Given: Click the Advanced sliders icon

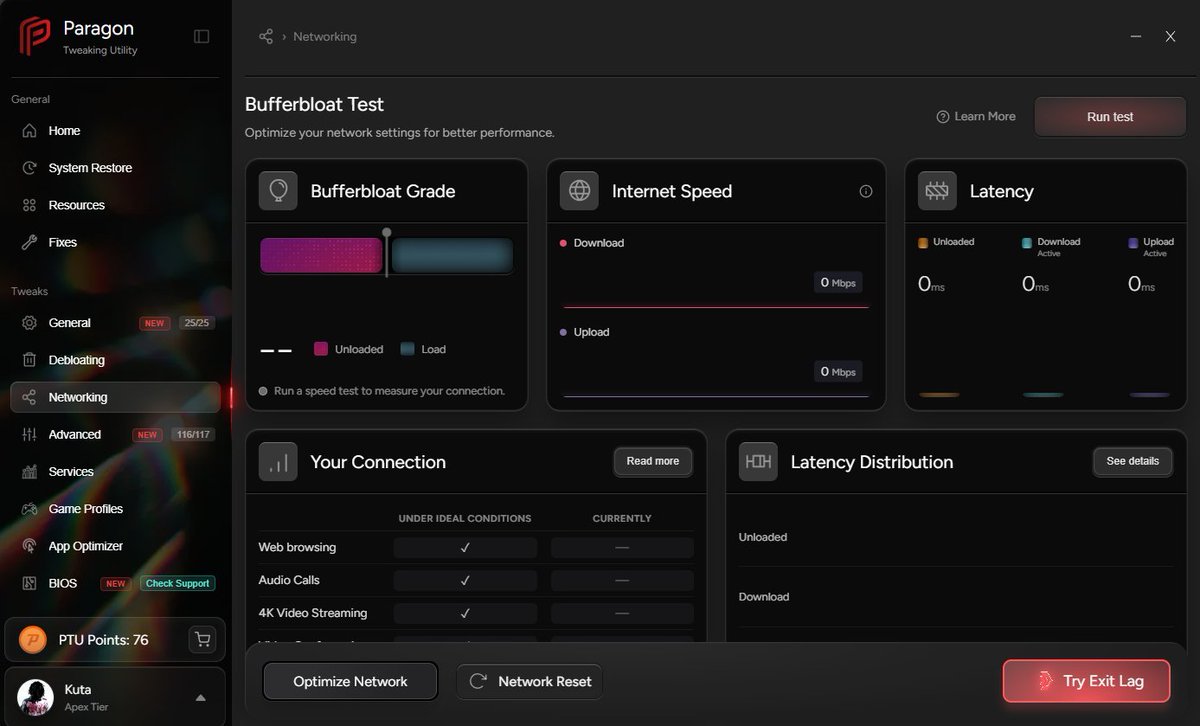Looking at the screenshot, I should click(x=29, y=435).
